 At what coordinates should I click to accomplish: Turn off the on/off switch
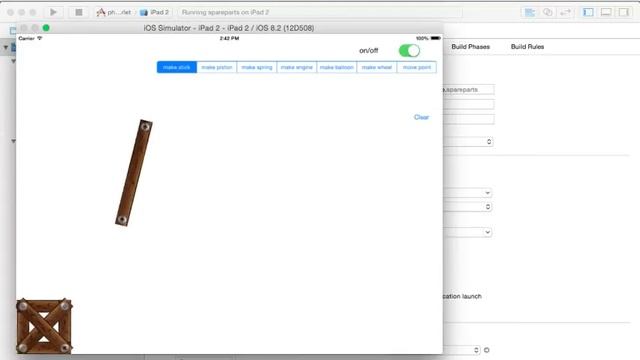pyautogui.click(x=409, y=51)
